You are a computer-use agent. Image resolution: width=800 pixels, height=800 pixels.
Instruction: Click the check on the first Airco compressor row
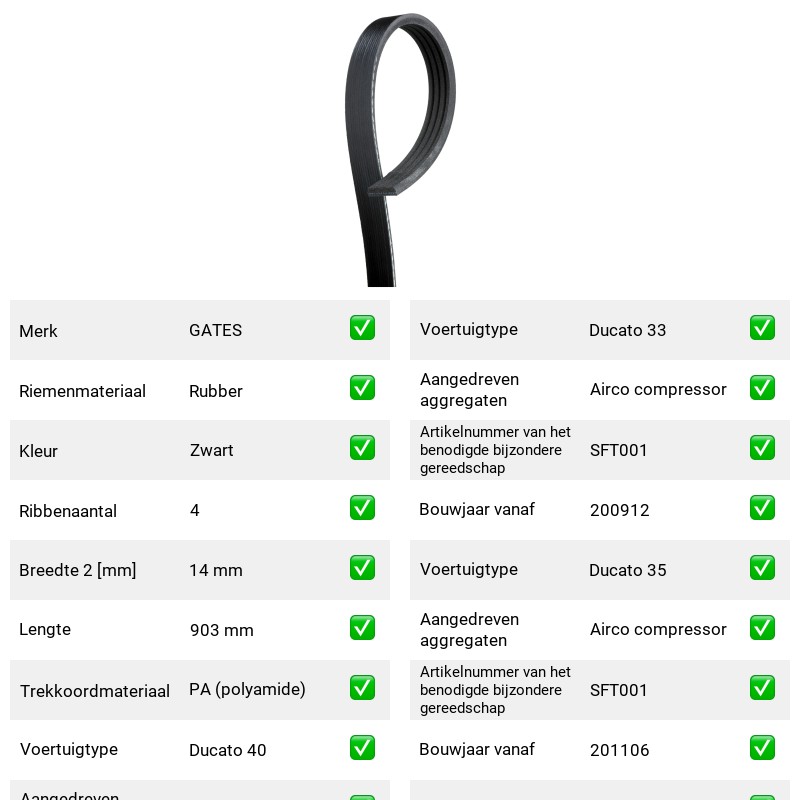tap(762, 388)
